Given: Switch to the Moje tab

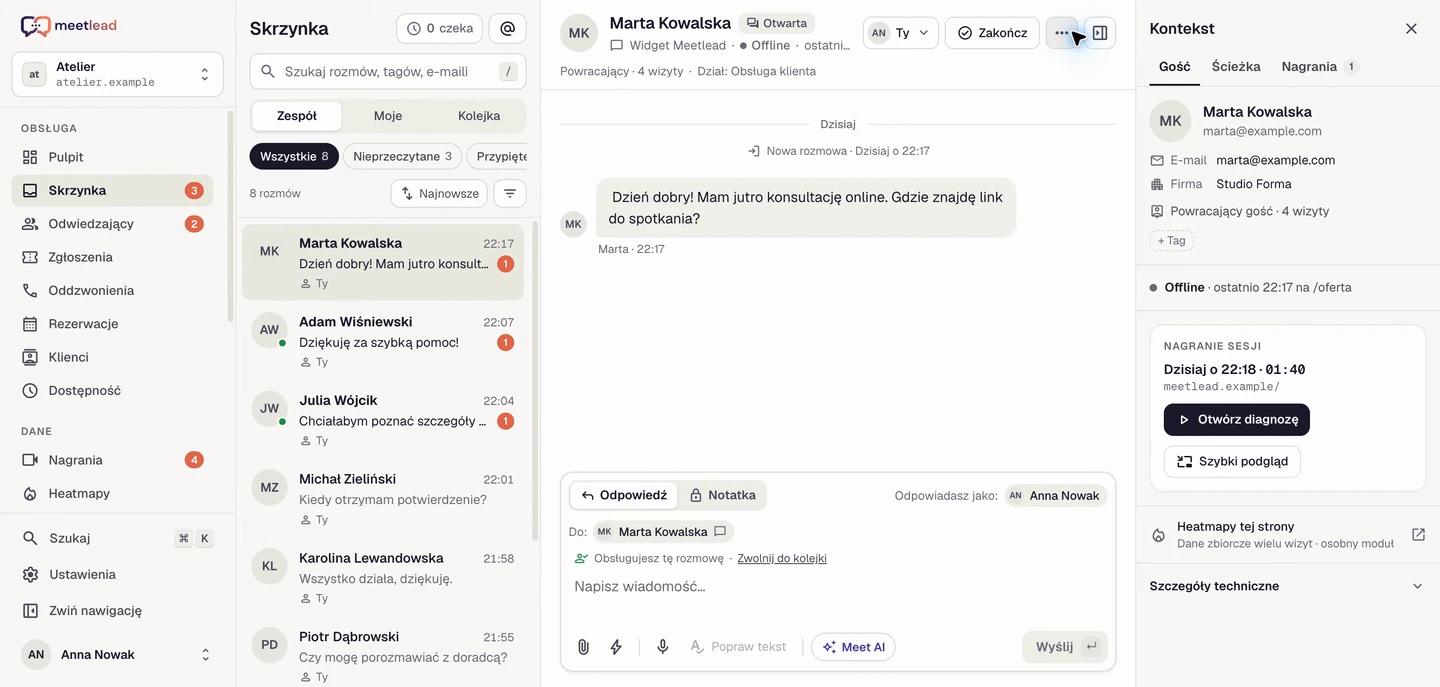Looking at the screenshot, I should [x=388, y=116].
